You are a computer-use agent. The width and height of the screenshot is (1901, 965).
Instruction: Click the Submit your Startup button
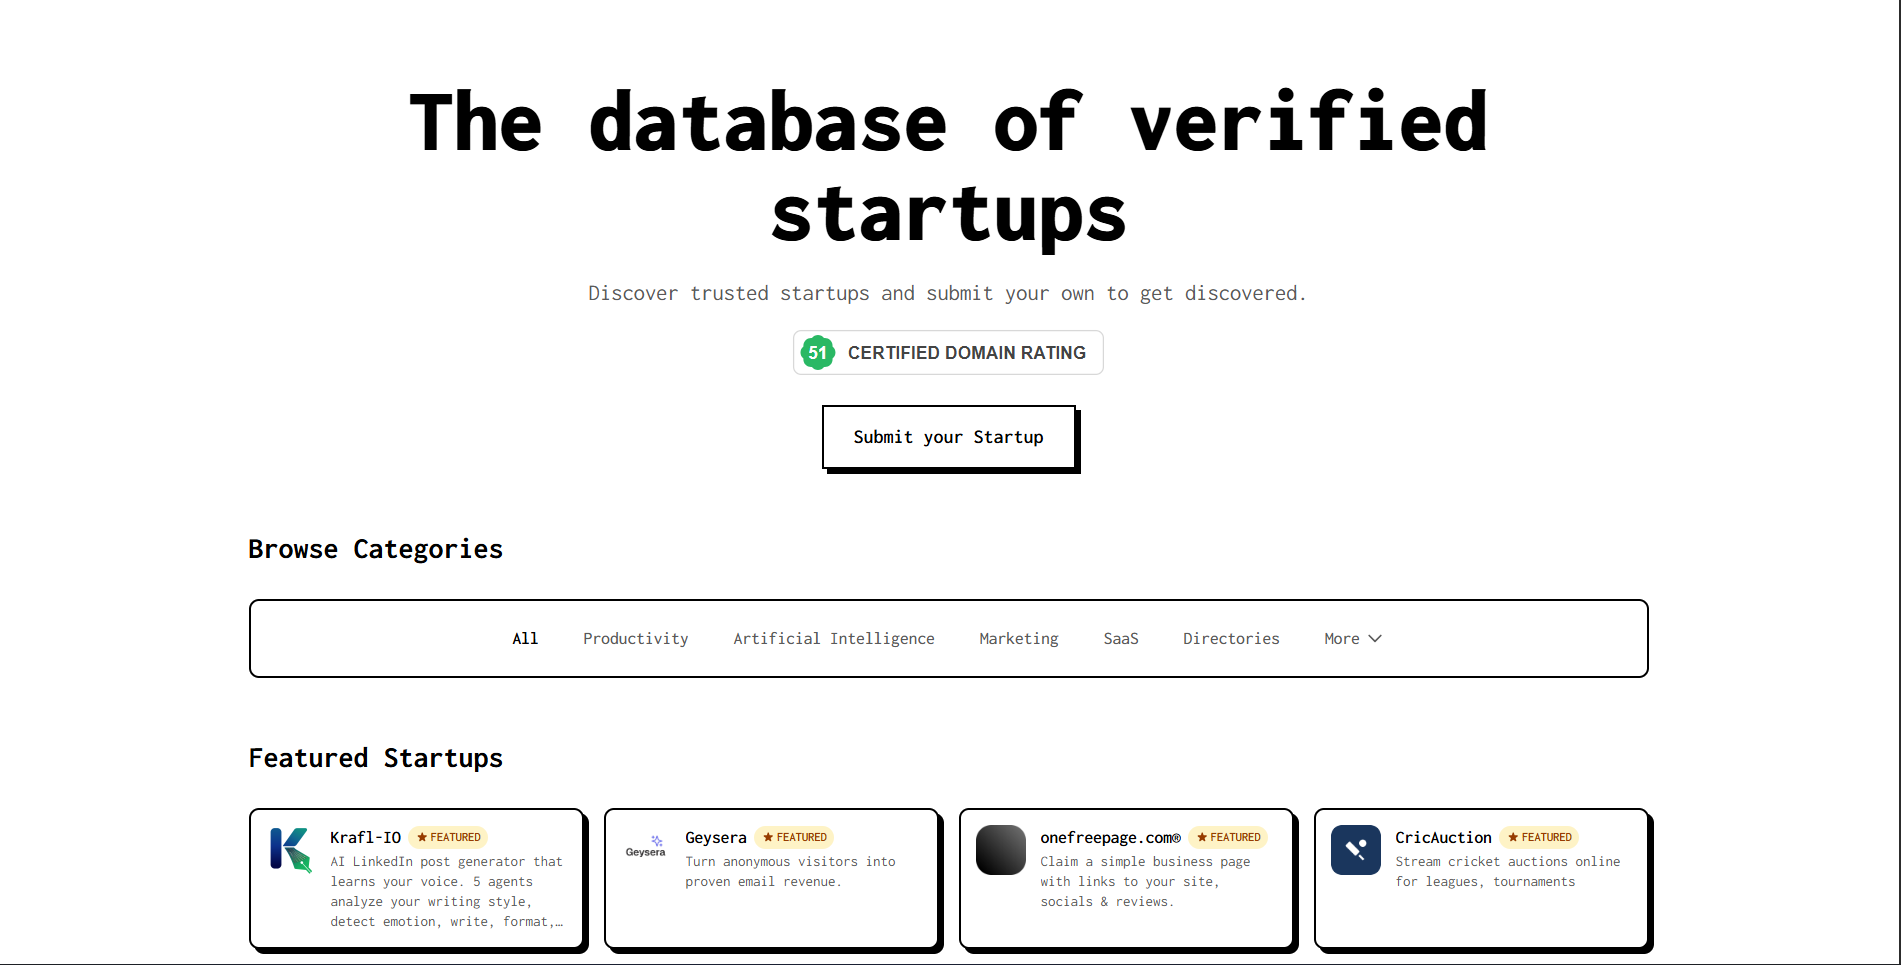click(x=948, y=437)
